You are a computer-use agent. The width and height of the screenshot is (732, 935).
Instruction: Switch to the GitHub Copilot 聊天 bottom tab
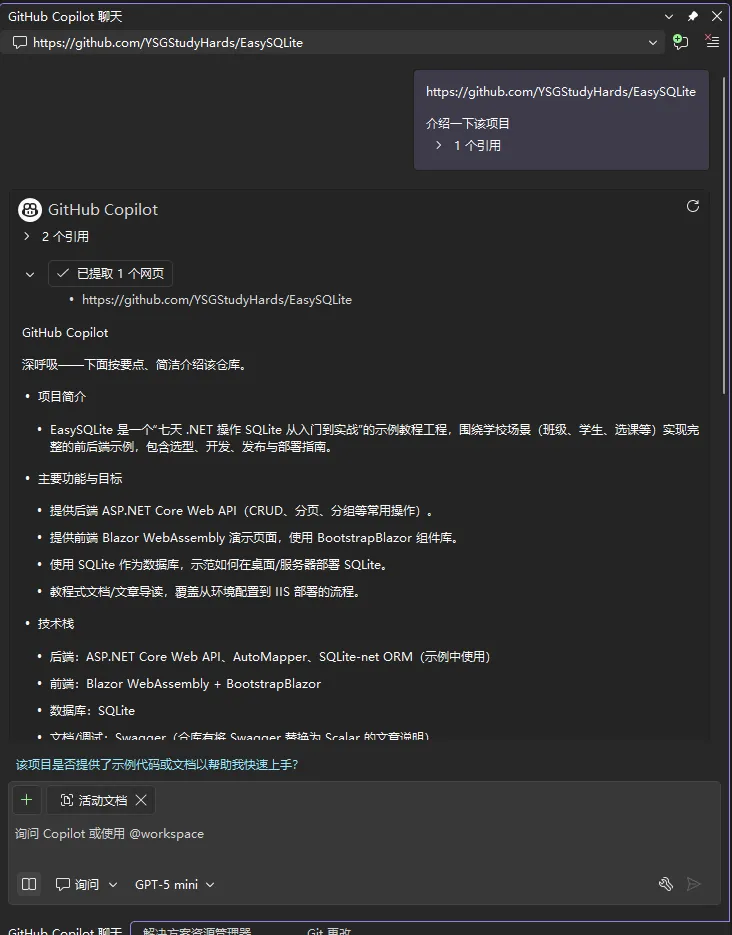[x=64, y=930]
